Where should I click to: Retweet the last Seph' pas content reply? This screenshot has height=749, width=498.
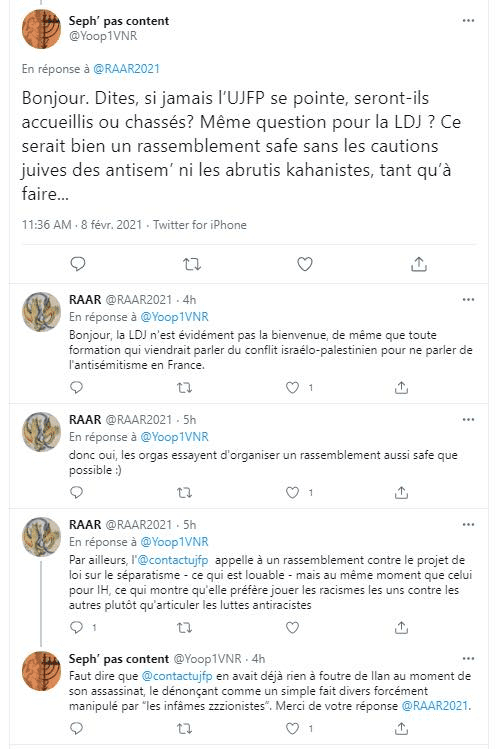point(184,728)
